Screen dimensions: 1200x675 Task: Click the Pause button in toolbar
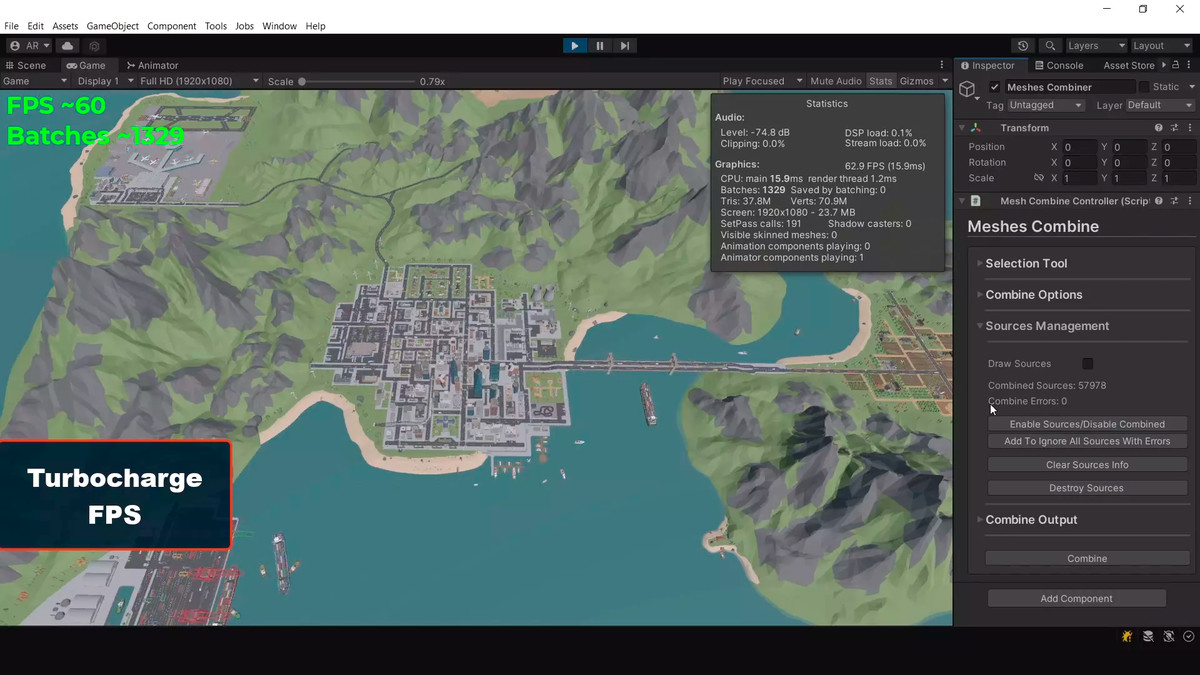600,46
